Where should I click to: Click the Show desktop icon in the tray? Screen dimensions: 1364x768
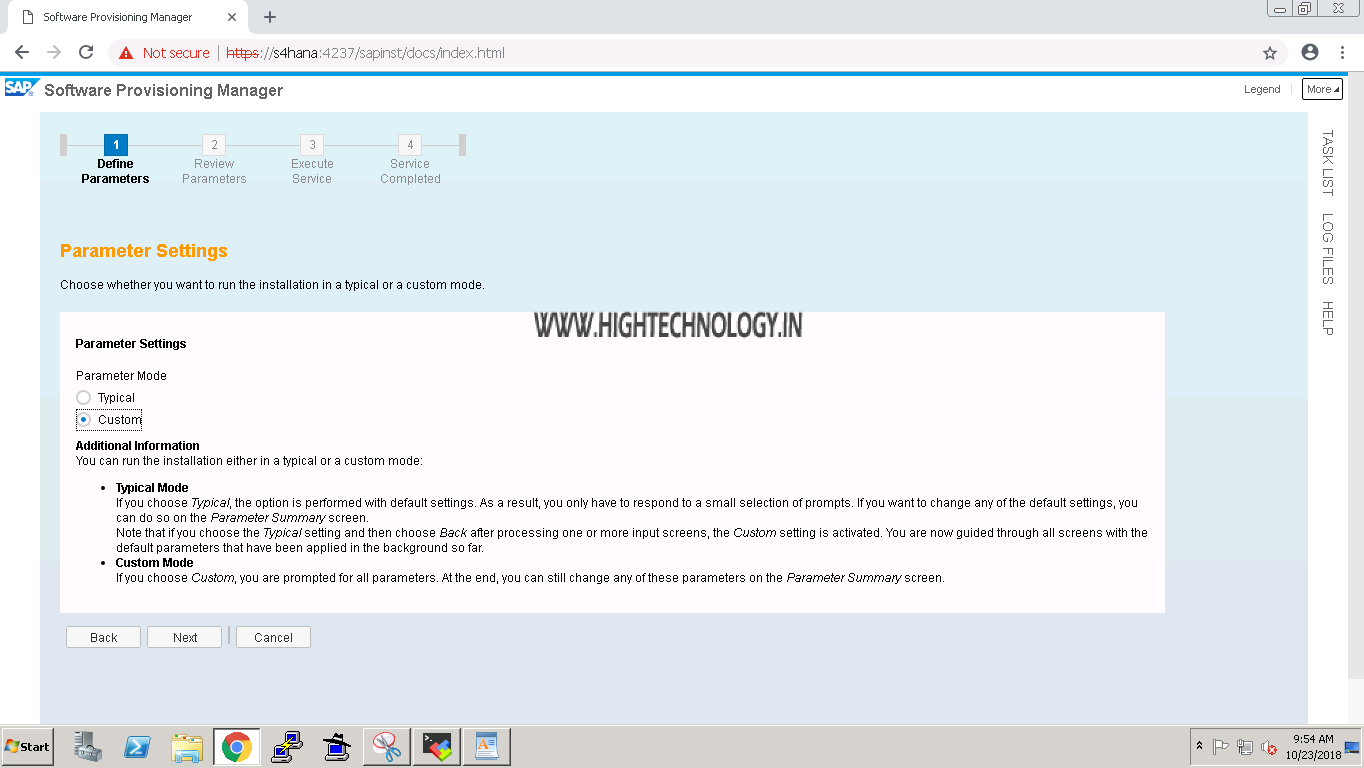(x=1352, y=747)
